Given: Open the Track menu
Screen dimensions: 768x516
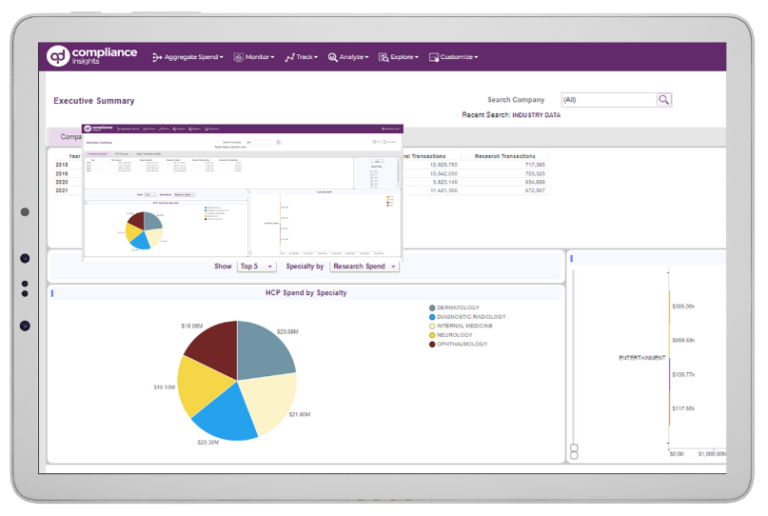Looking at the screenshot, I should pyautogui.click(x=301, y=57).
